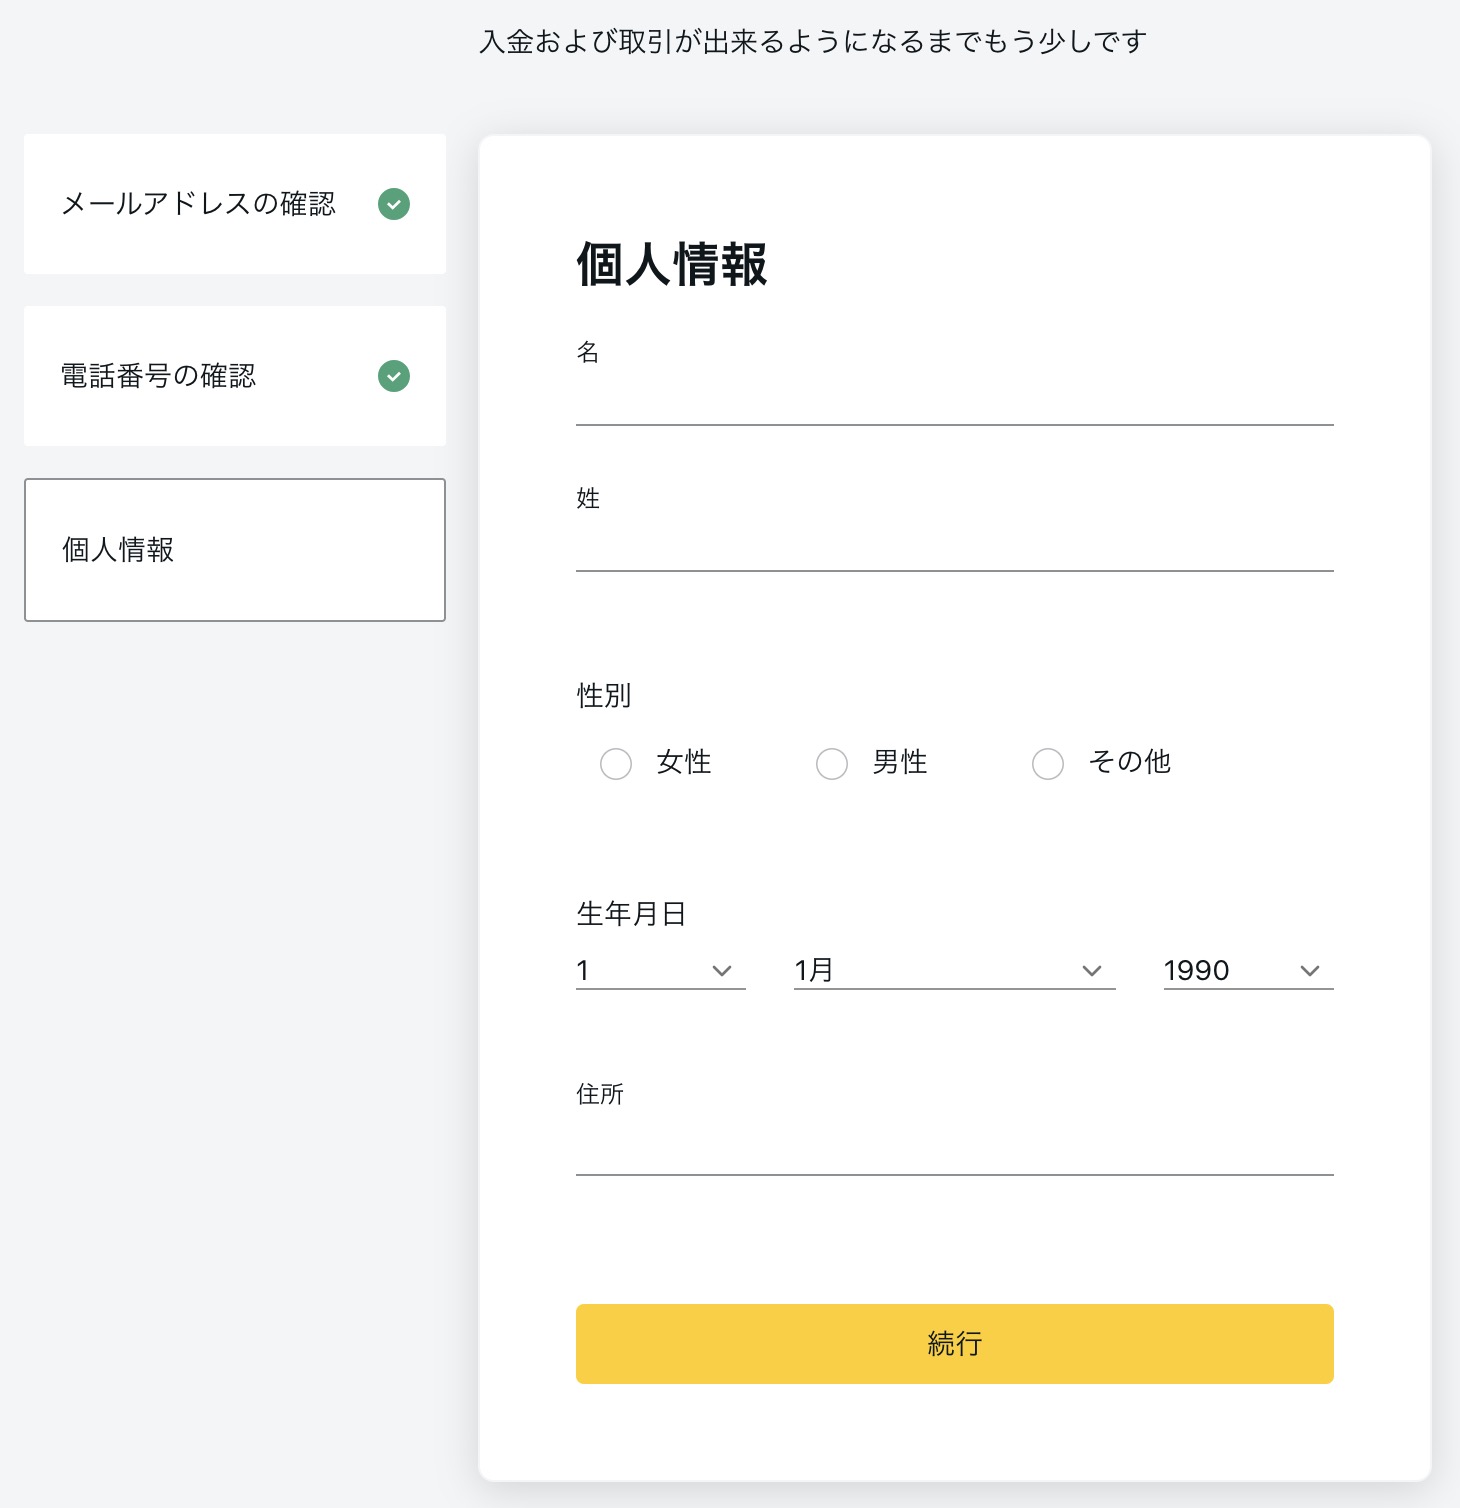Click the month dropdown chevron arrow
Viewport: 1460px width, 1508px height.
pos(1092,971)
